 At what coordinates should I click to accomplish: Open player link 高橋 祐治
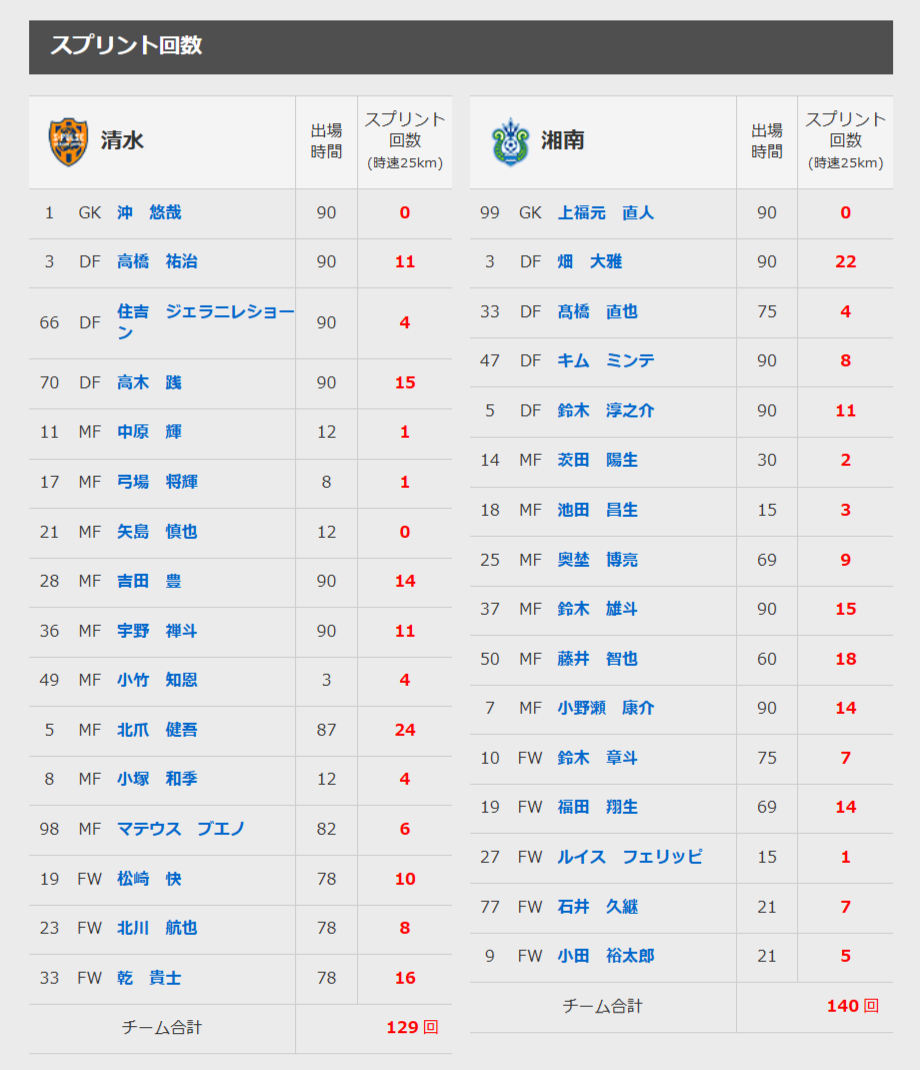157,262
